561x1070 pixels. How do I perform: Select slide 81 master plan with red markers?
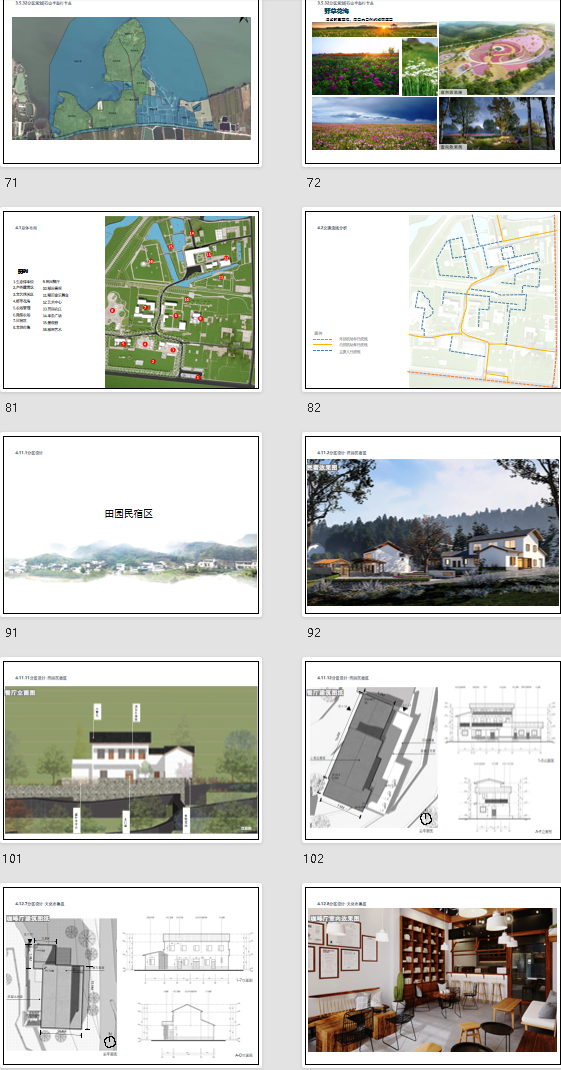(131, 300)
